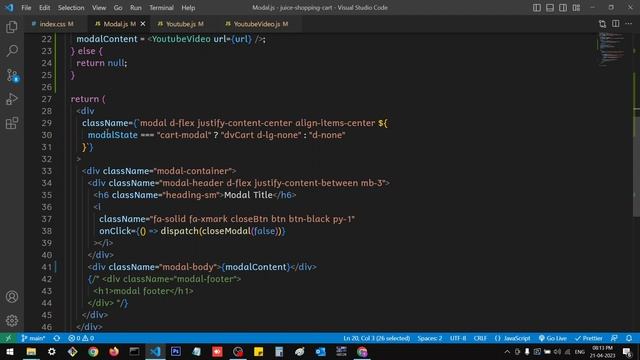Click Ln 20, Col 3 cursor position
The image size is (640, 360).
point(376,338)
